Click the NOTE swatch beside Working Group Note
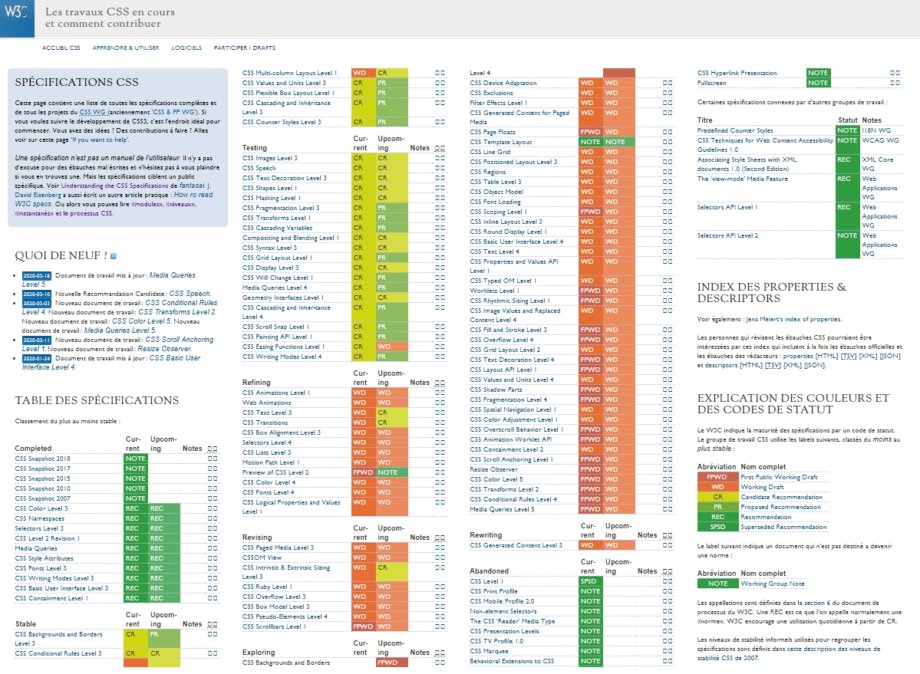The width and height of the screenshot is (920, 674). [717, 584]
